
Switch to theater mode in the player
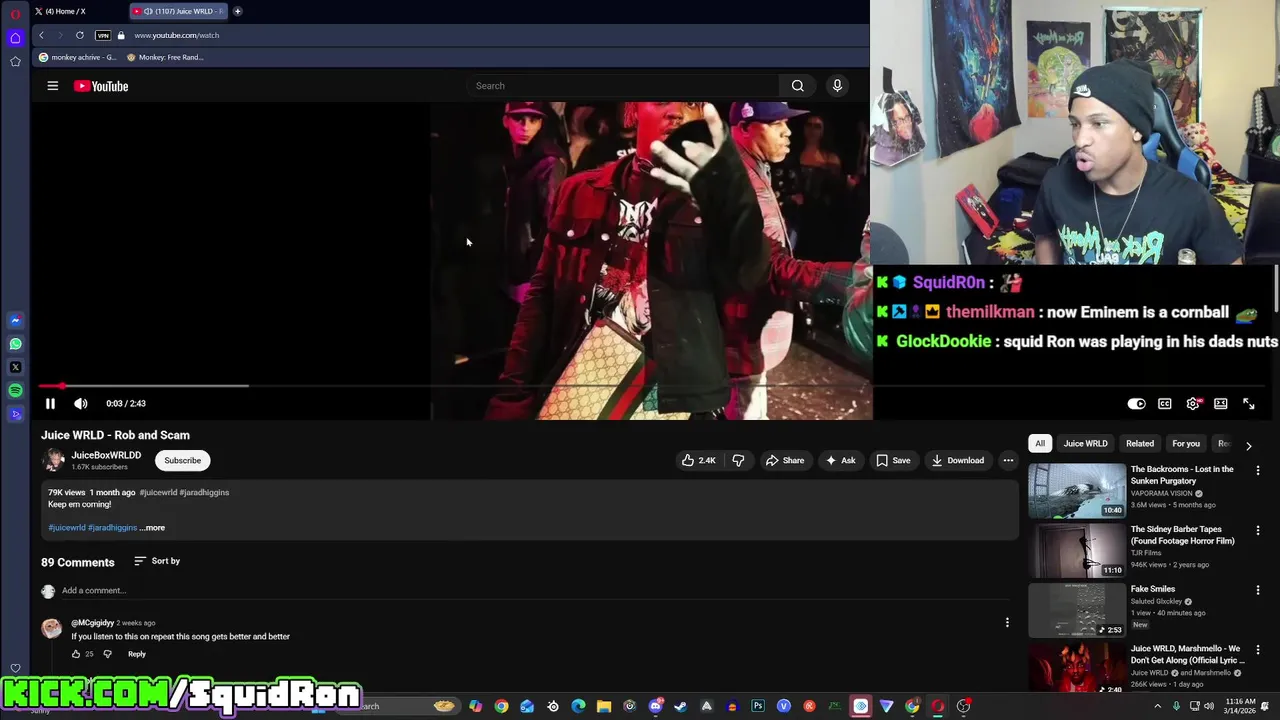click(1221, 404)
